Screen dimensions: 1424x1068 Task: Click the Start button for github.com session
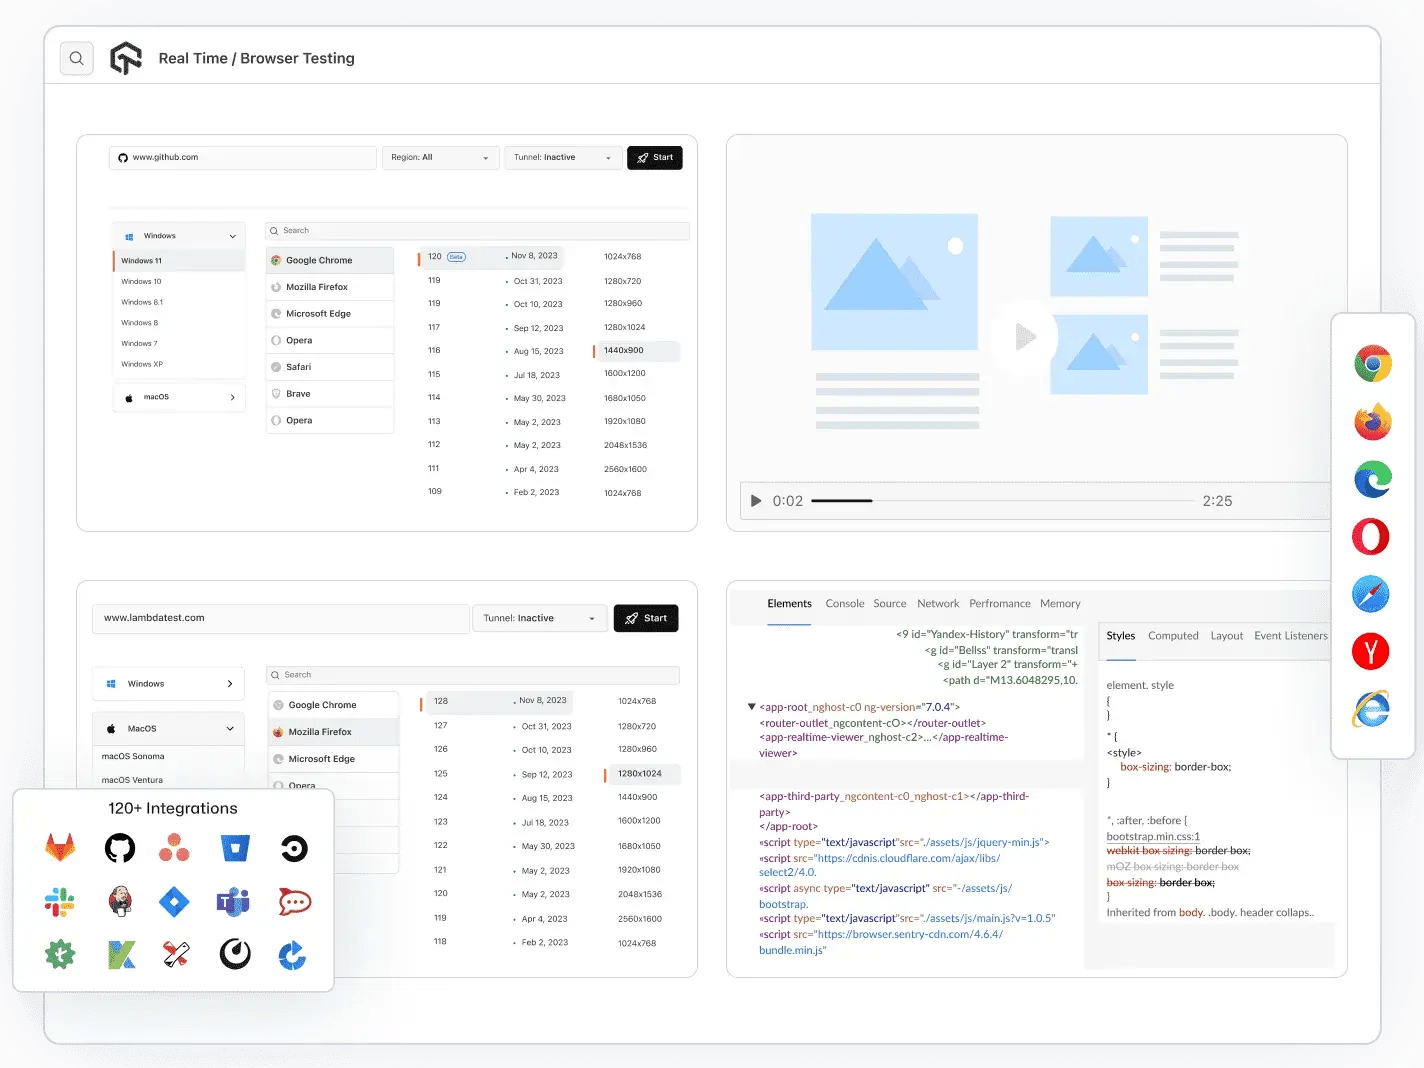point(655,157)
